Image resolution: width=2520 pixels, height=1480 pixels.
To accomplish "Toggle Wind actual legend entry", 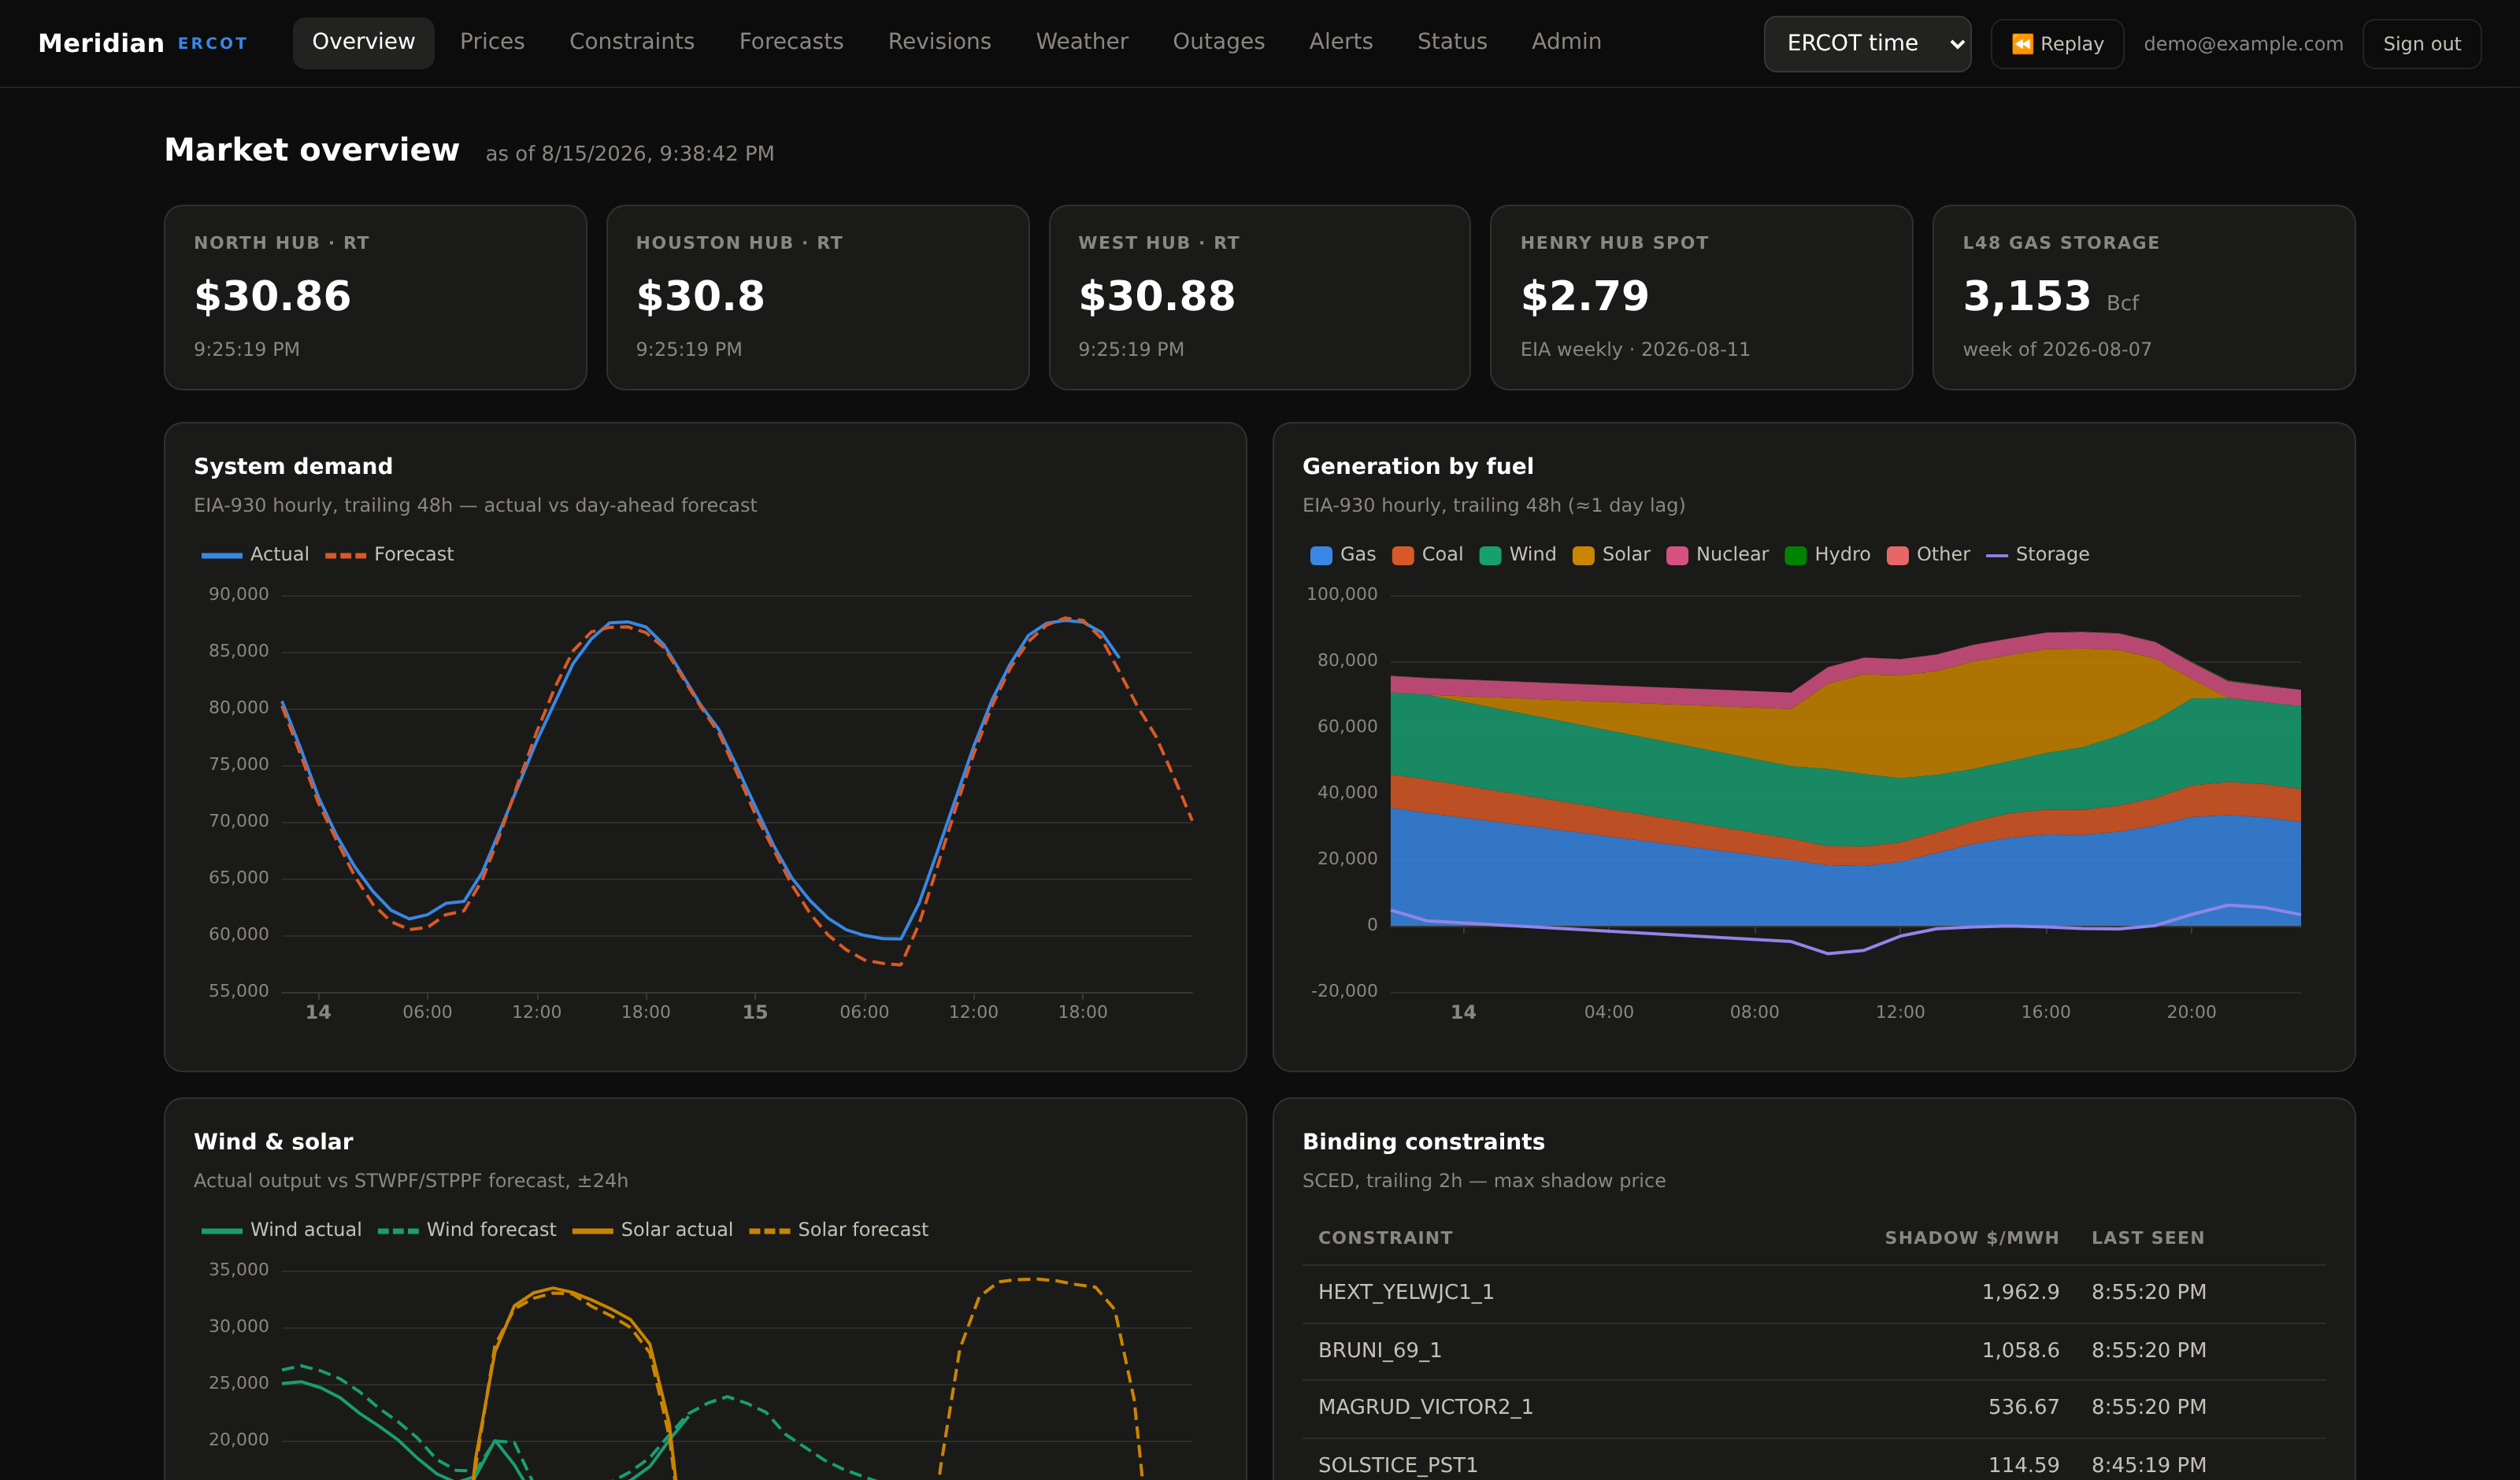I will point(281,1229).
